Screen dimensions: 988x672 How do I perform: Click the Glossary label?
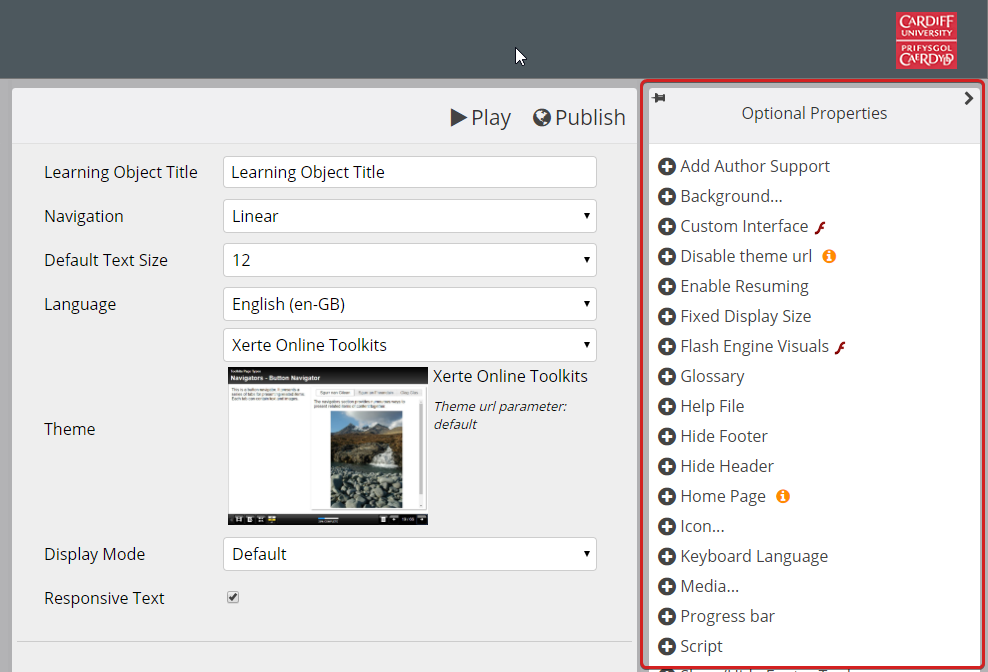(712, 376)
